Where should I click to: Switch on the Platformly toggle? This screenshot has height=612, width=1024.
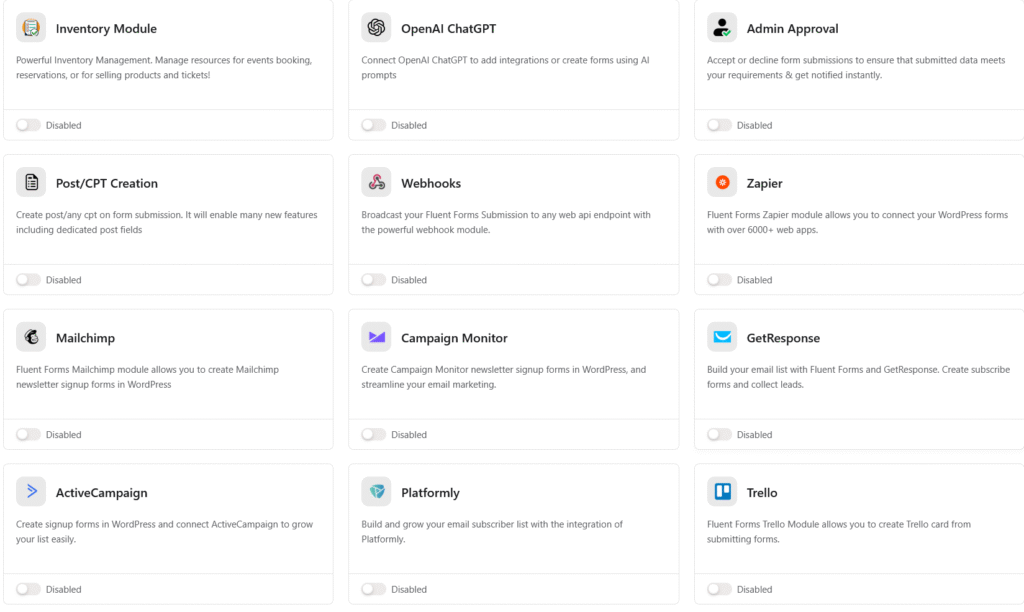tap(374, 589)
